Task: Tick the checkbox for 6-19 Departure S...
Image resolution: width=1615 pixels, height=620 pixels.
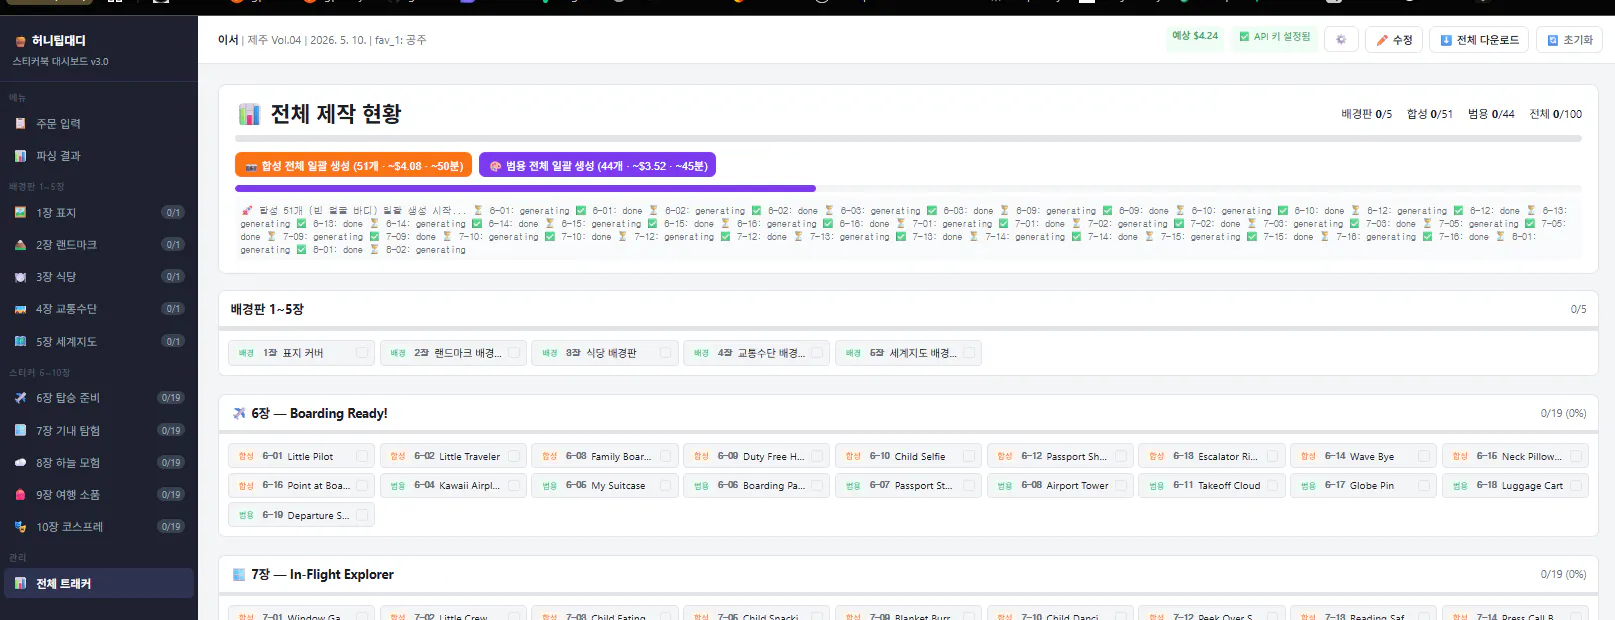Action: click(362, 515)
